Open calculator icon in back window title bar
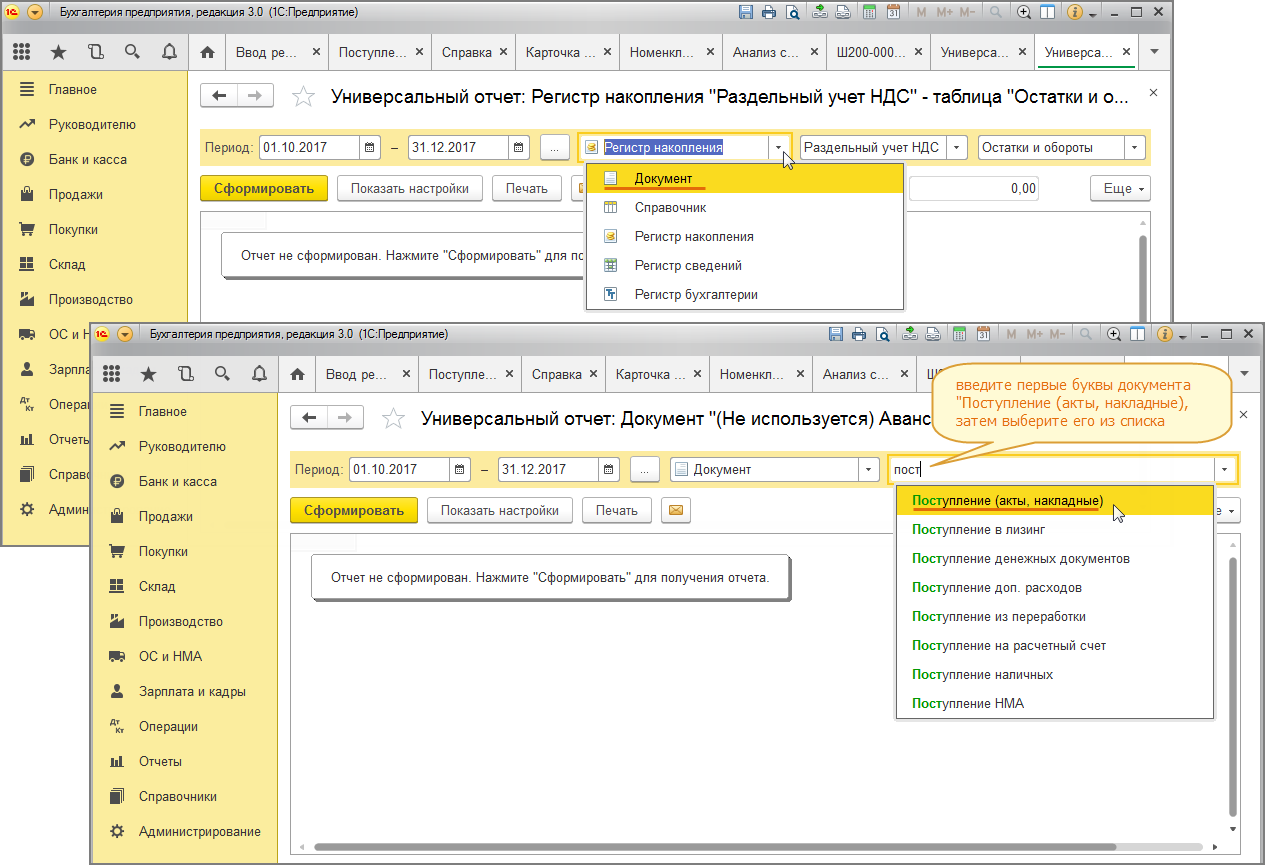The image size is (1267, 868). [869, 13]
